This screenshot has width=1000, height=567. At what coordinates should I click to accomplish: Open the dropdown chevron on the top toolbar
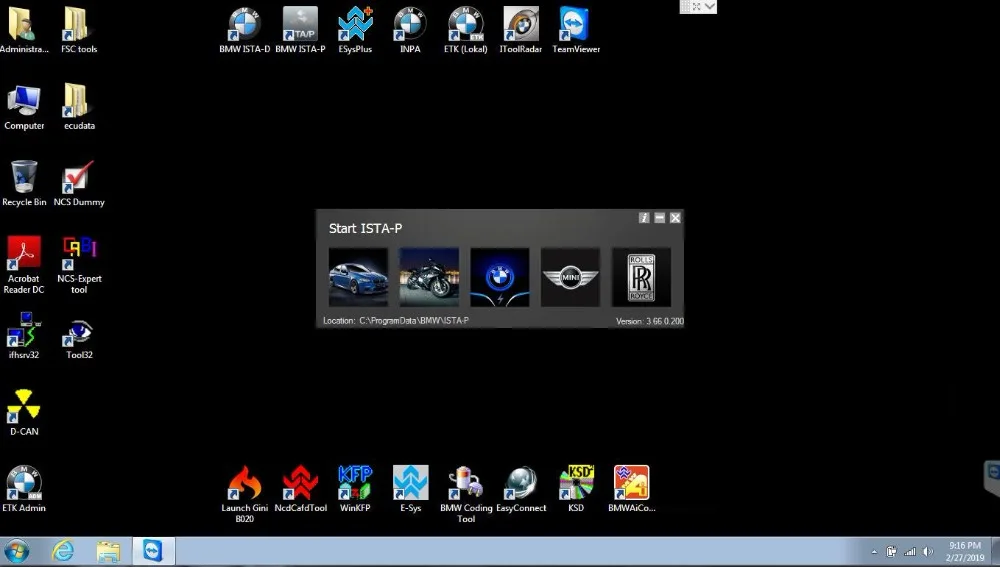tap(710, 6)
